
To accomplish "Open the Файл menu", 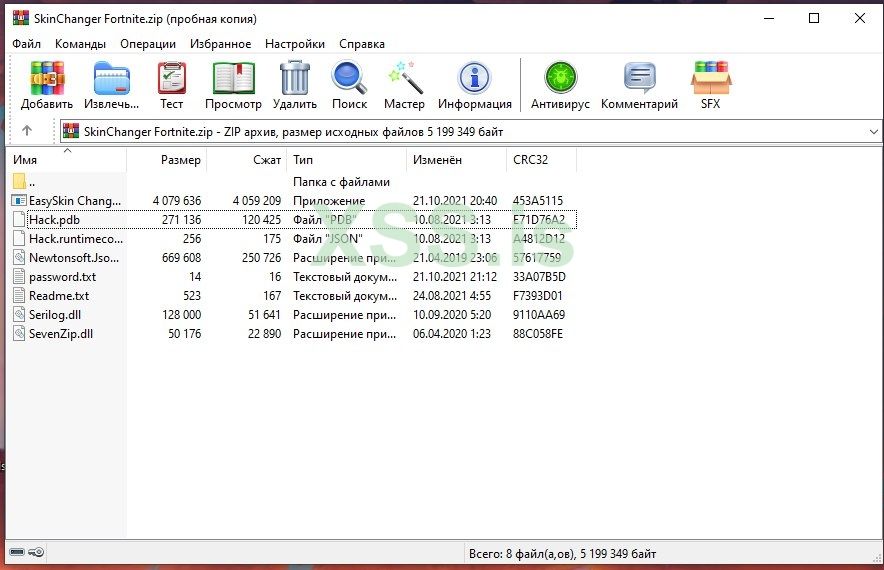I will 26,44.
